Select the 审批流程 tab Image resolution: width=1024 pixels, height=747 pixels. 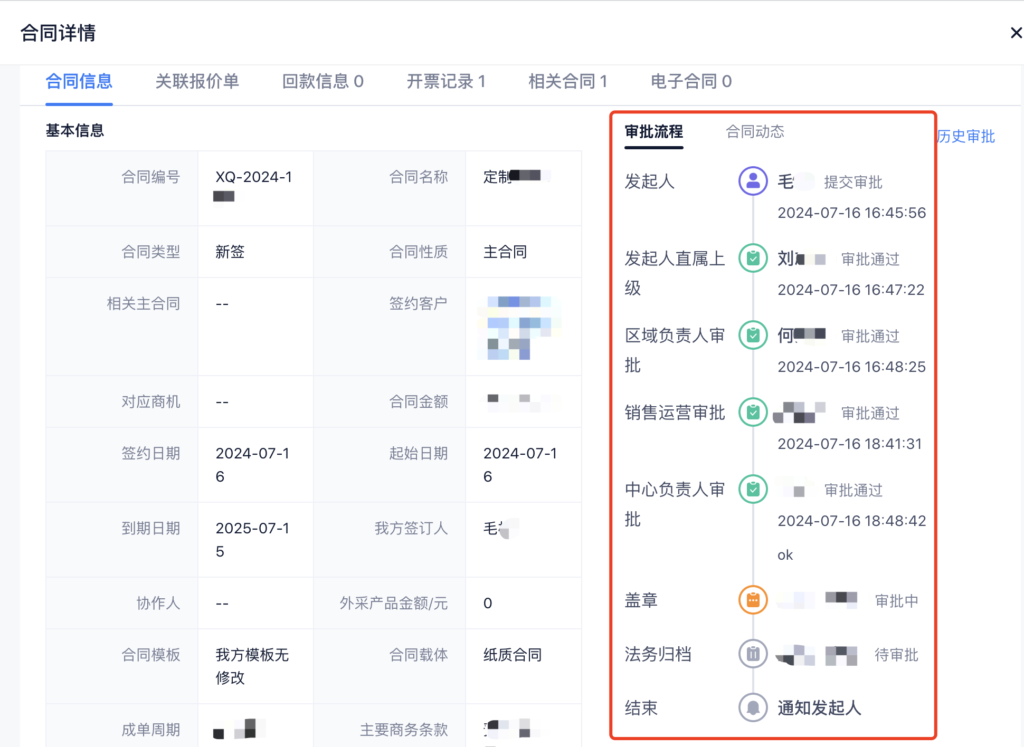(653, 131)
